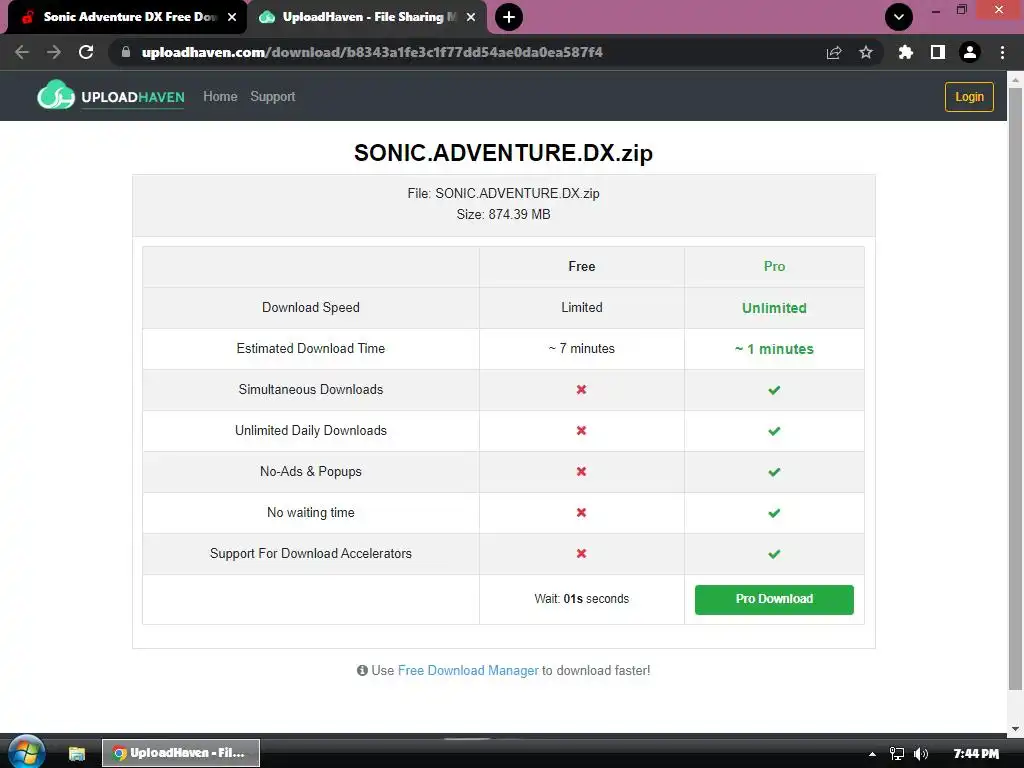The height and width of the screenshot is (768, 1024).
Task: Click the '~ 1 minutes' cell
Action: (774, 349)
